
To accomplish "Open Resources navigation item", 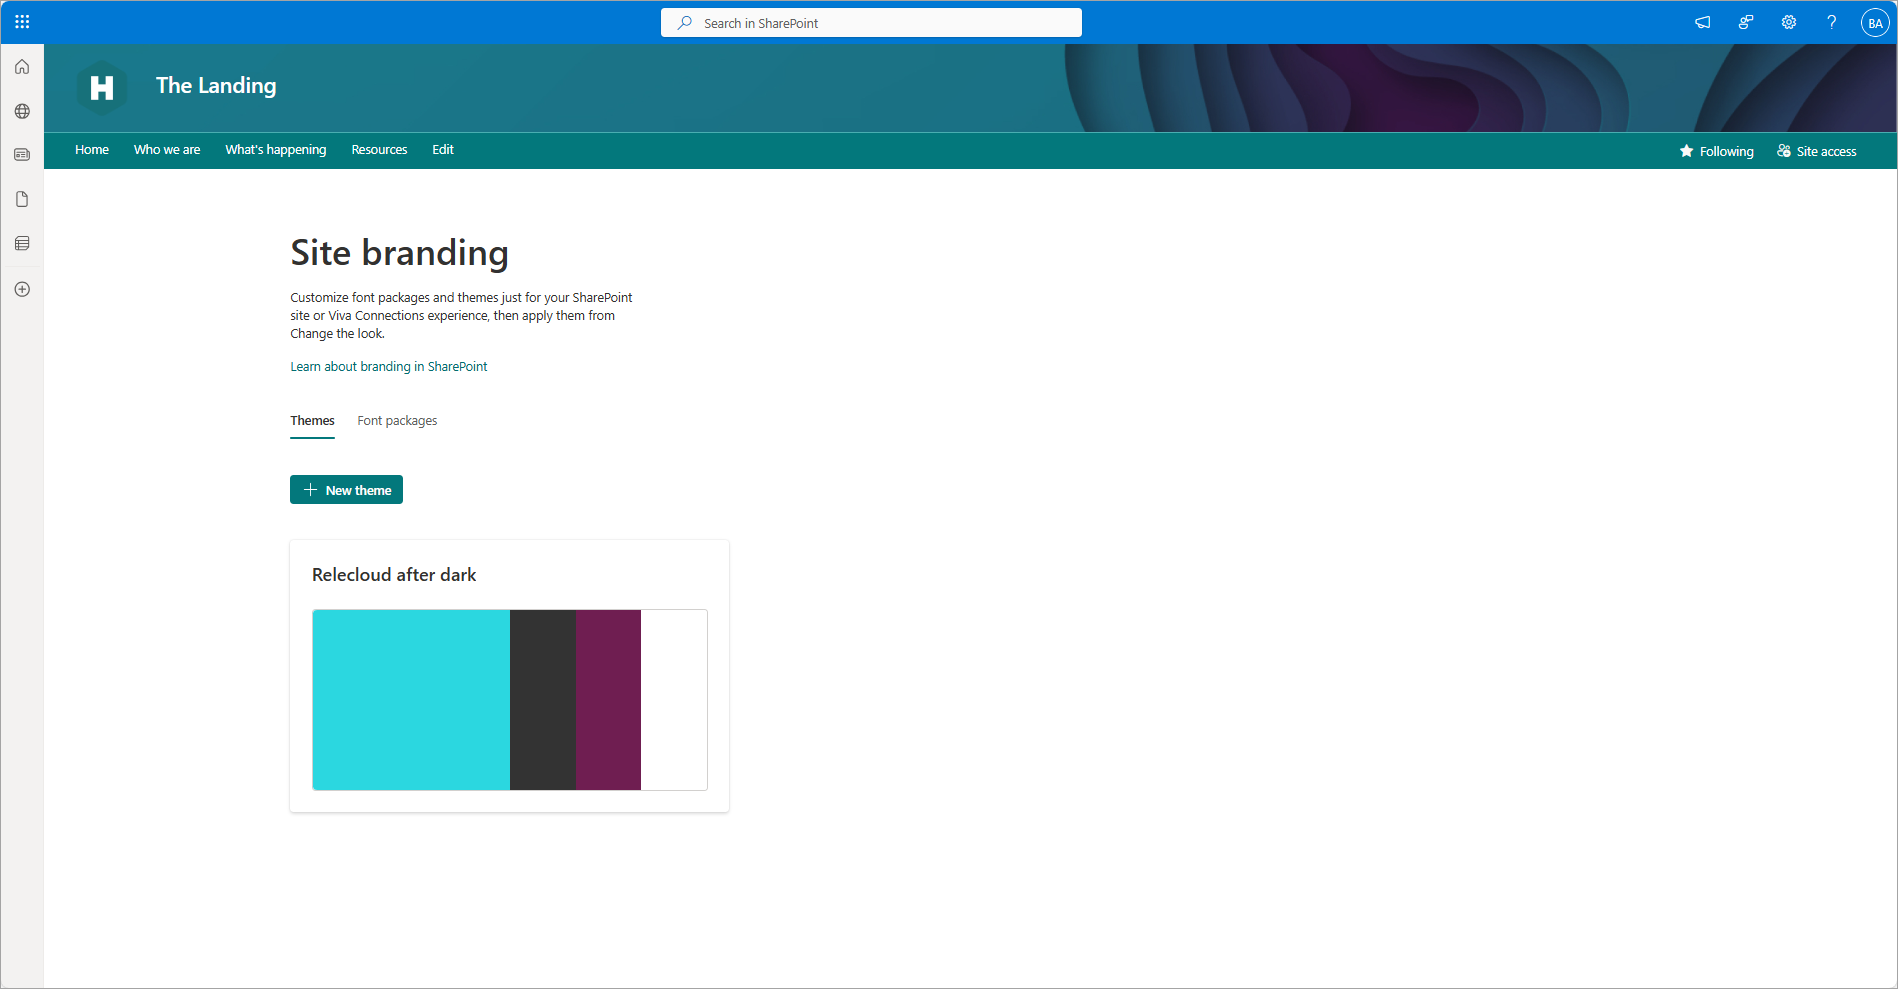I will (379, 150).
